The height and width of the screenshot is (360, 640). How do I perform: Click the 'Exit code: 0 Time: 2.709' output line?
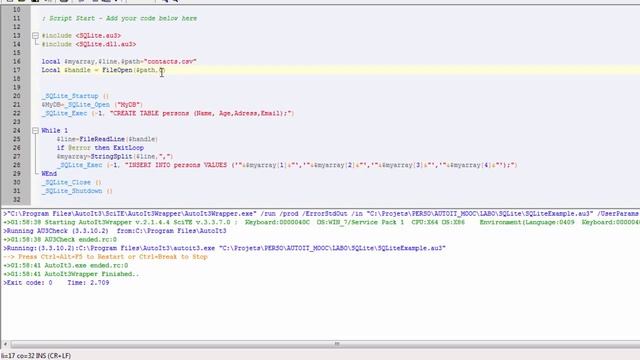[56, 283]
